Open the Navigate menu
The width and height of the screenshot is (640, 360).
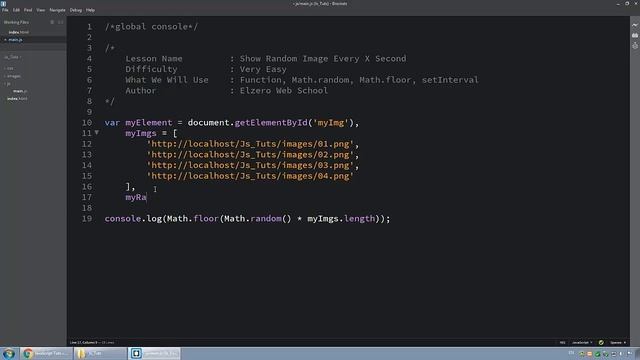(58, 10)
